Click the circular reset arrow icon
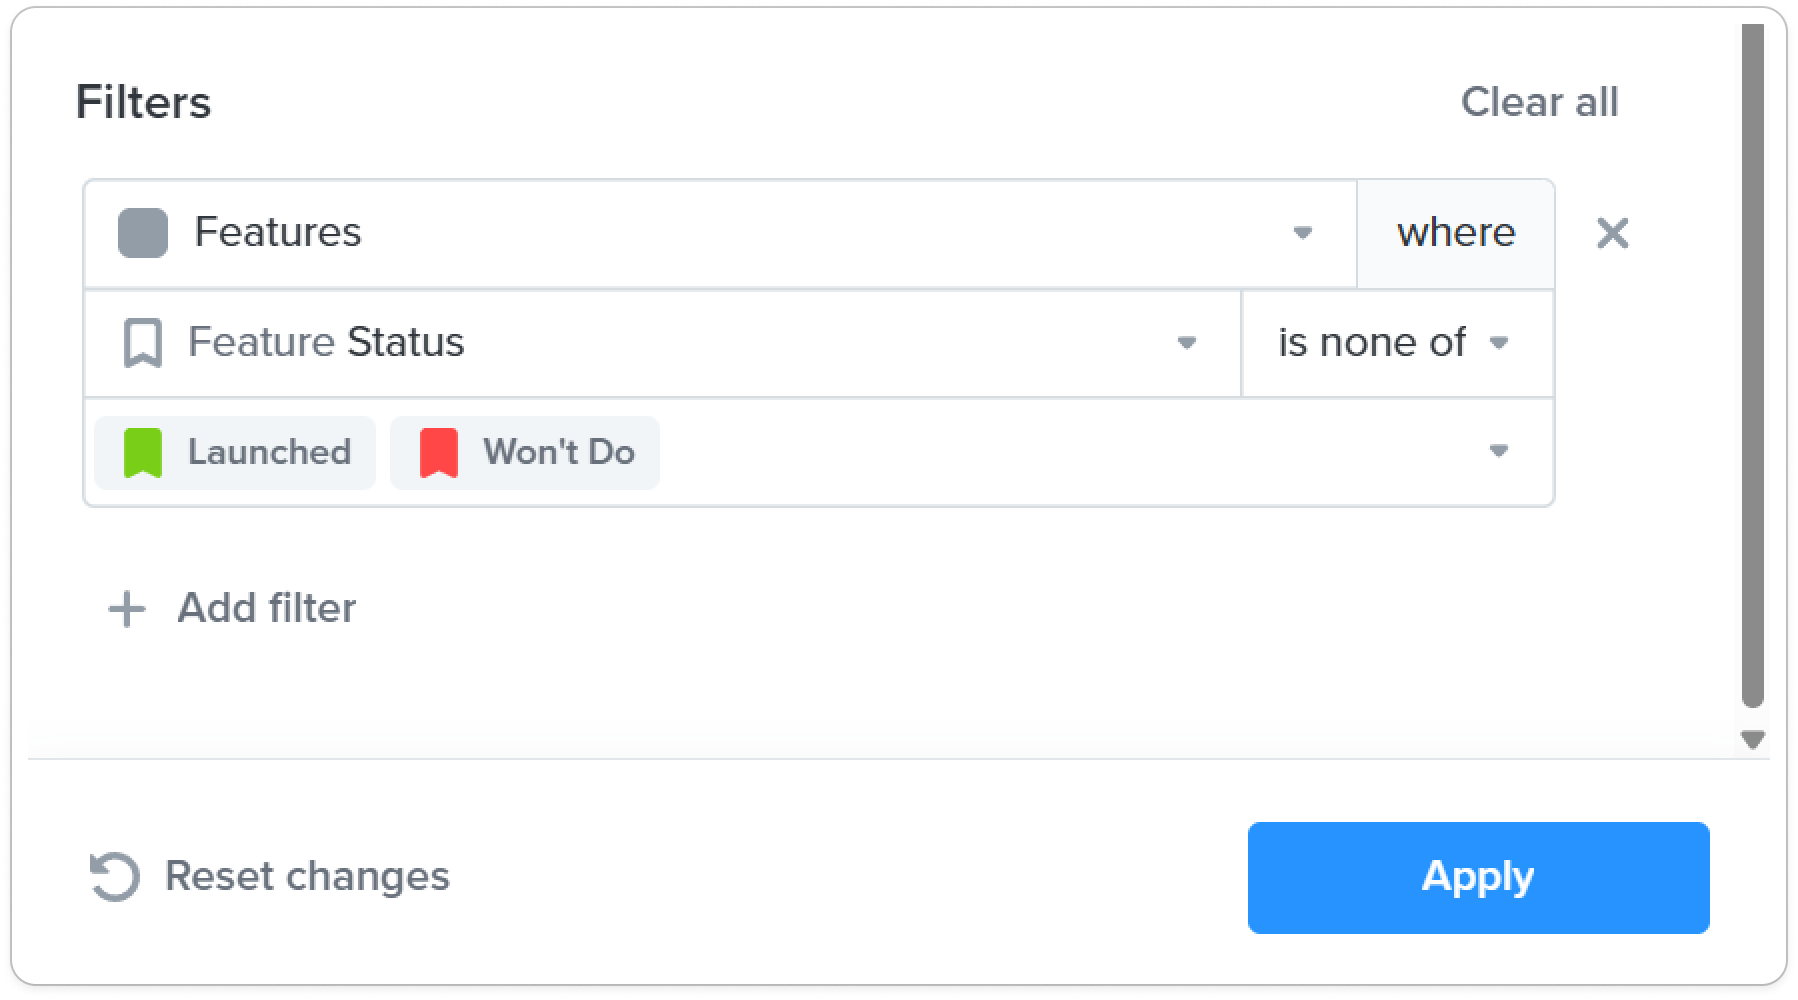 [x=114, y=877]
